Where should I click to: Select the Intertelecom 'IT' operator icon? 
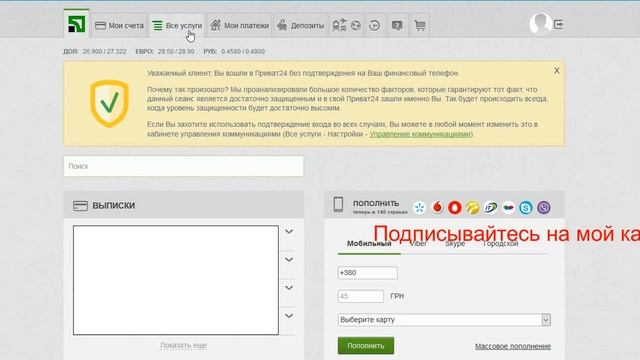(x=490, y=208)
